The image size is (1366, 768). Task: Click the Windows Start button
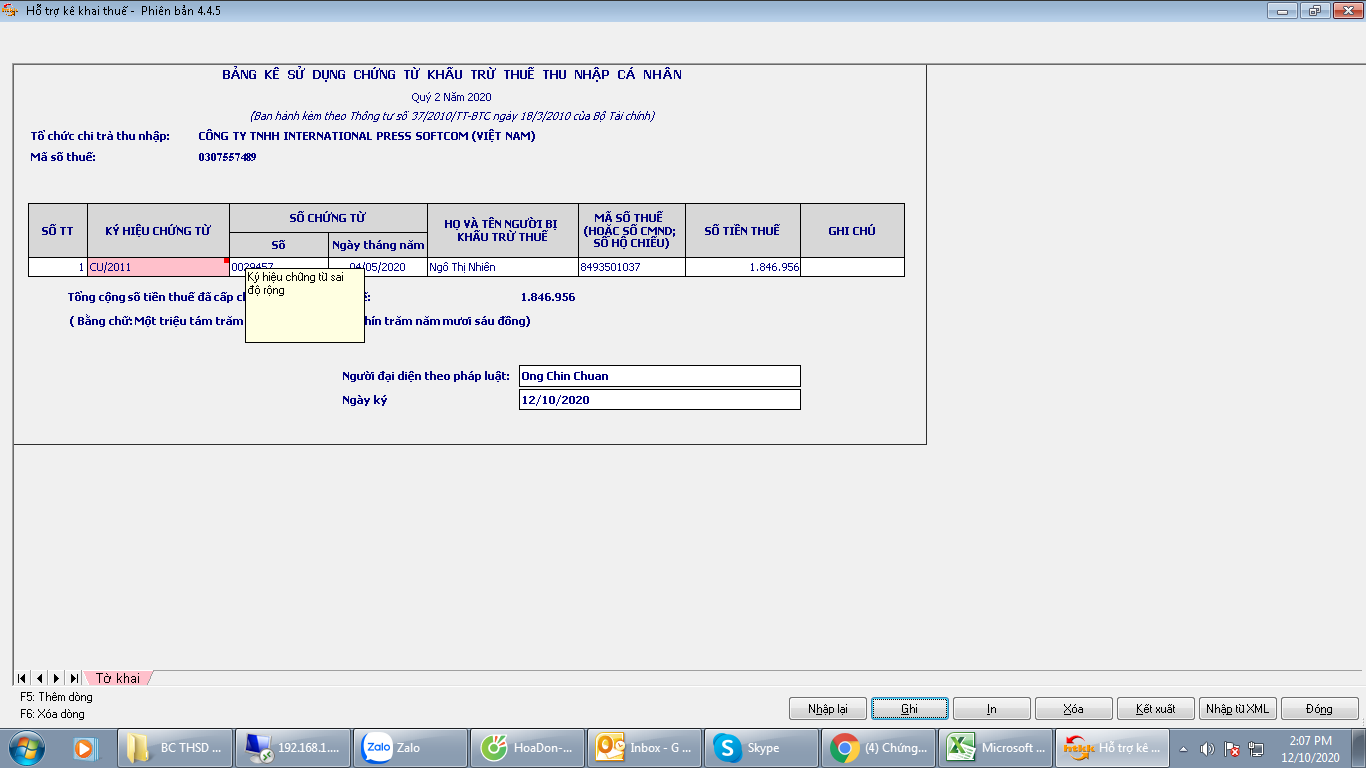coord(25,748)
